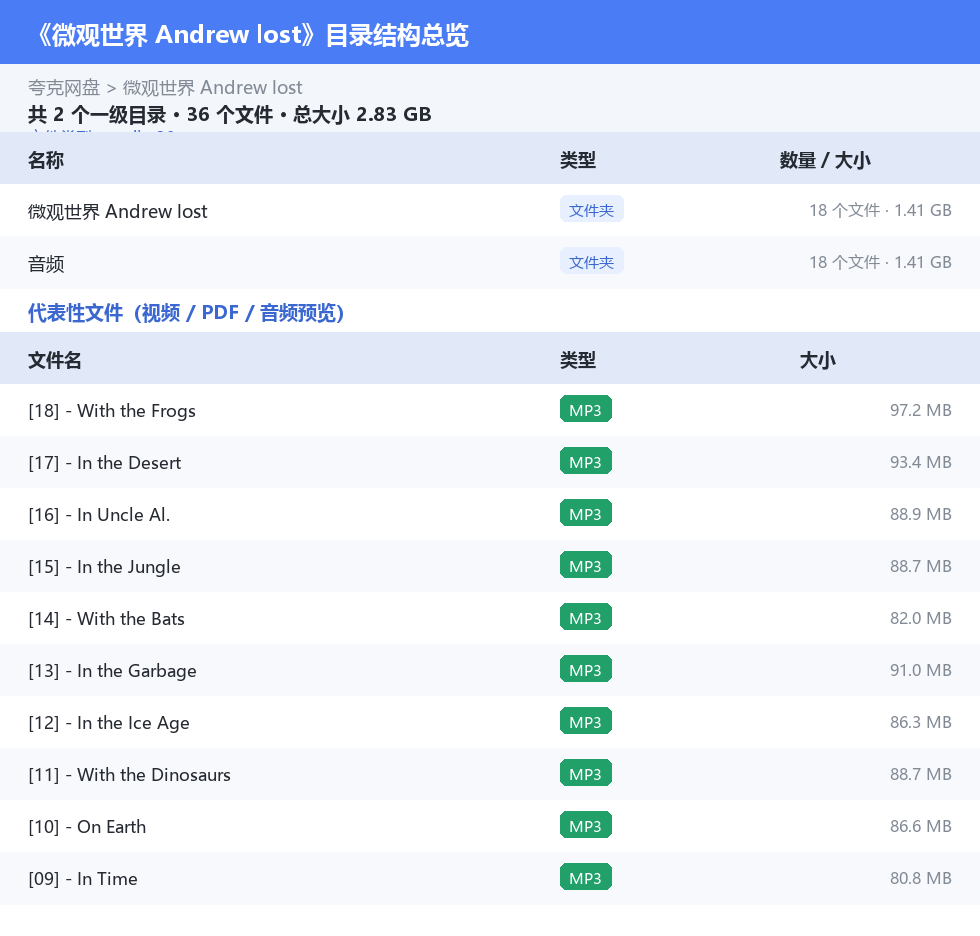Click MP3 badge for In Uncle Al.
This screenshot has height=936, width=980.
586,513
